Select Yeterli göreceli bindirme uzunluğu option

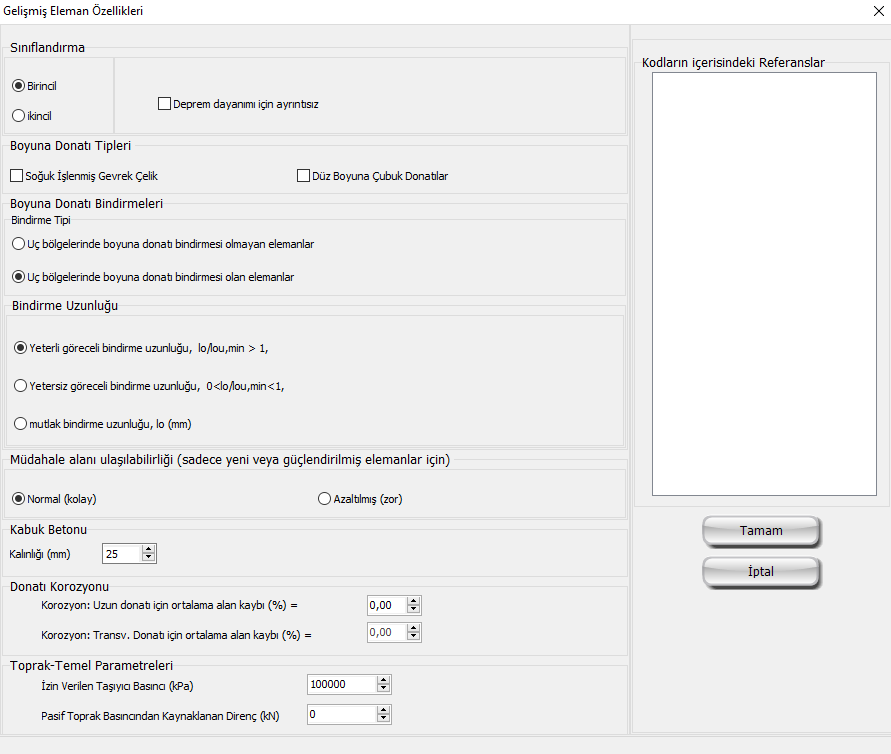coord(20,348)
